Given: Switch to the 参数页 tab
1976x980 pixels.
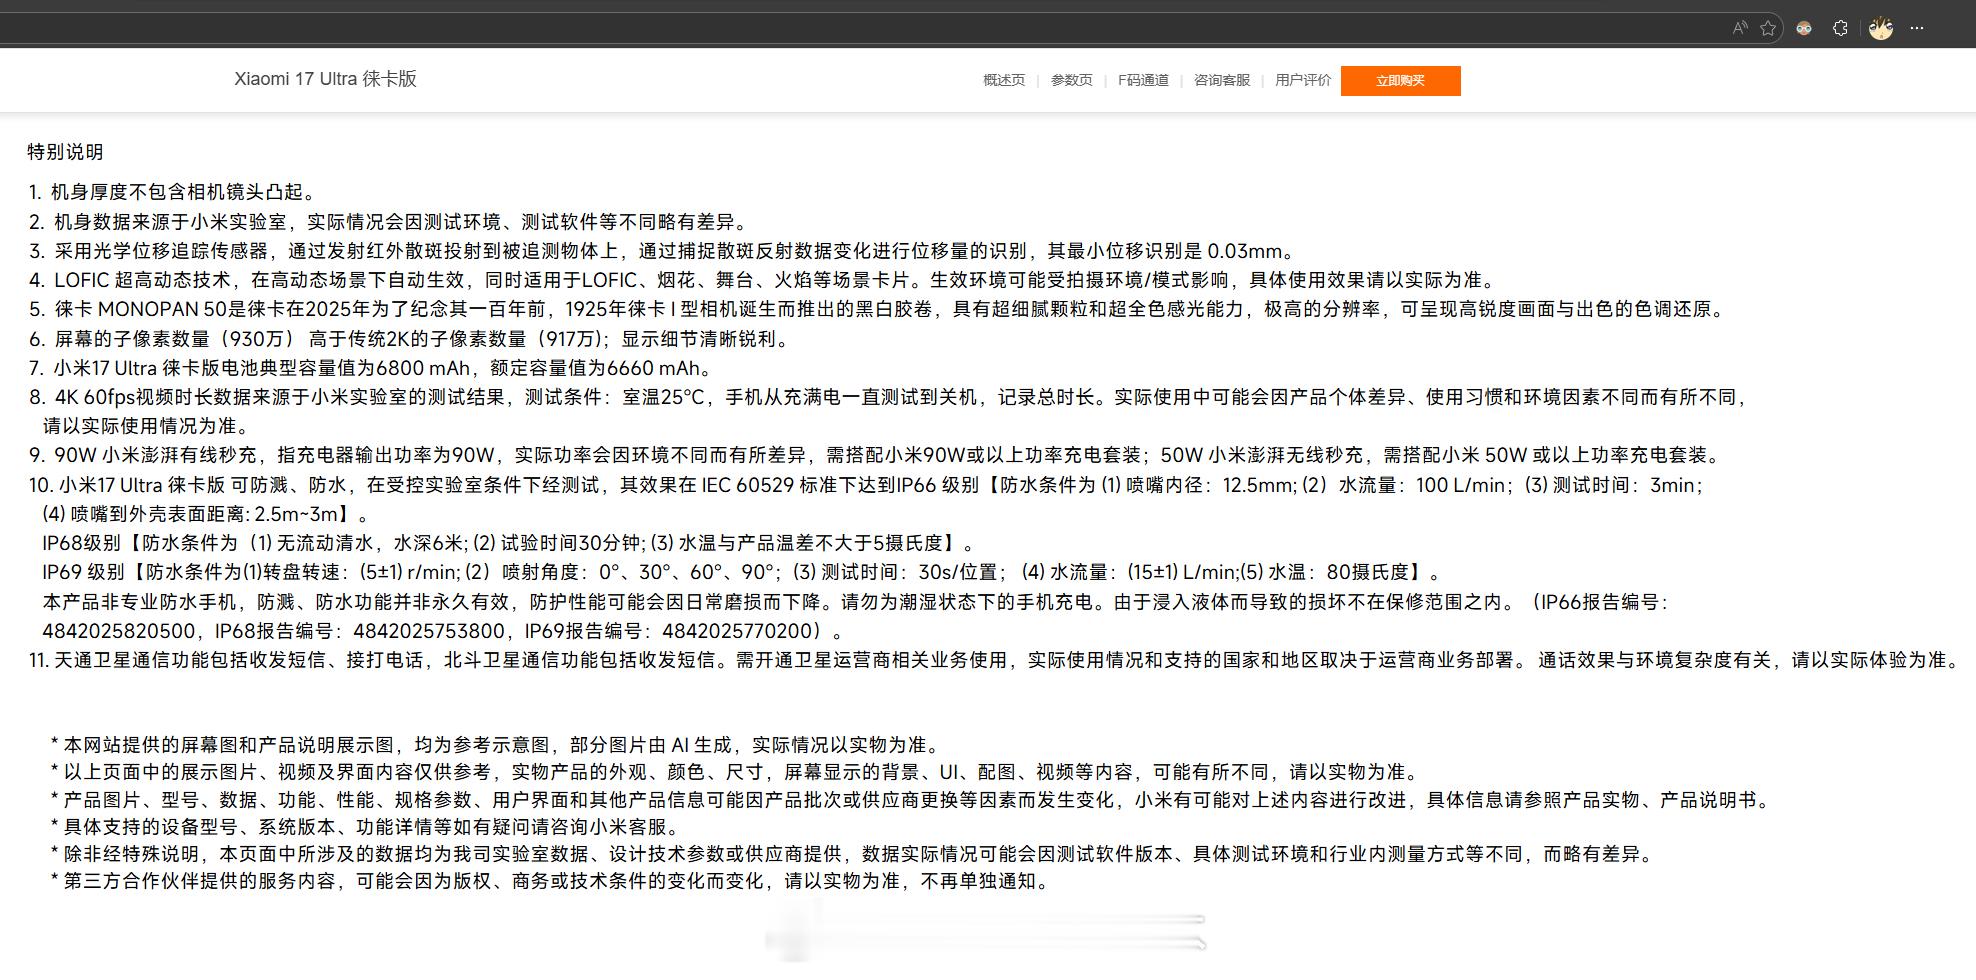Looking at the screenshot, I should [1072, 80].
